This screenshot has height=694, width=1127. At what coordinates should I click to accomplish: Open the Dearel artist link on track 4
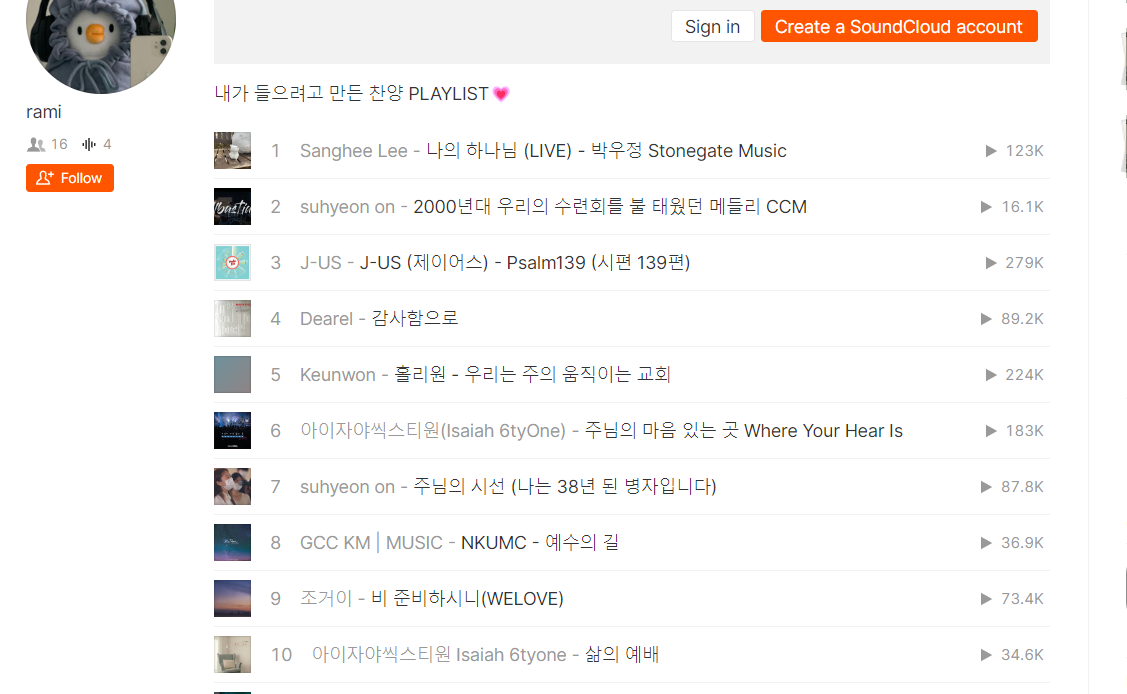tap(326, 319)
